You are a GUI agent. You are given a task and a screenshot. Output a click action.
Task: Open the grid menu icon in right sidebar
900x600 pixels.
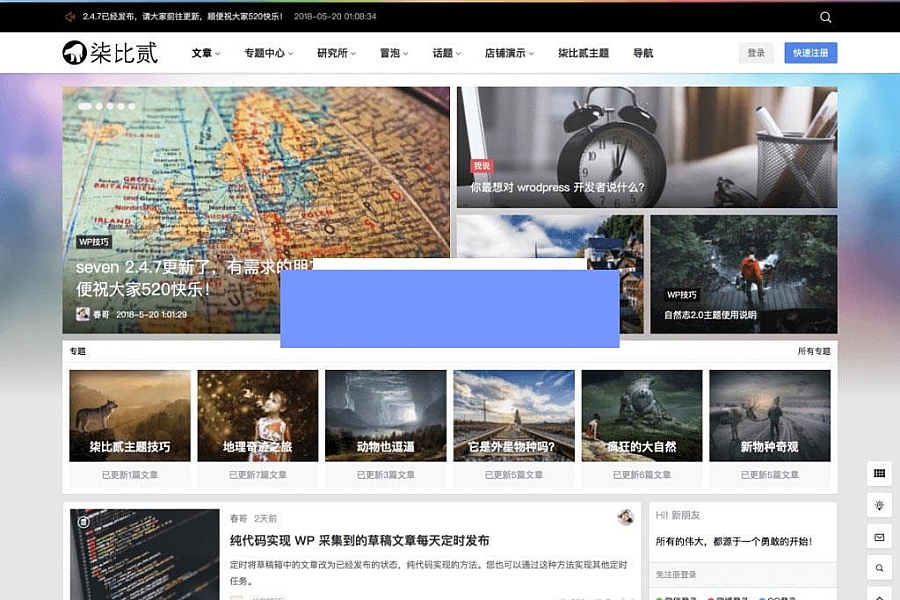[879, 473]
